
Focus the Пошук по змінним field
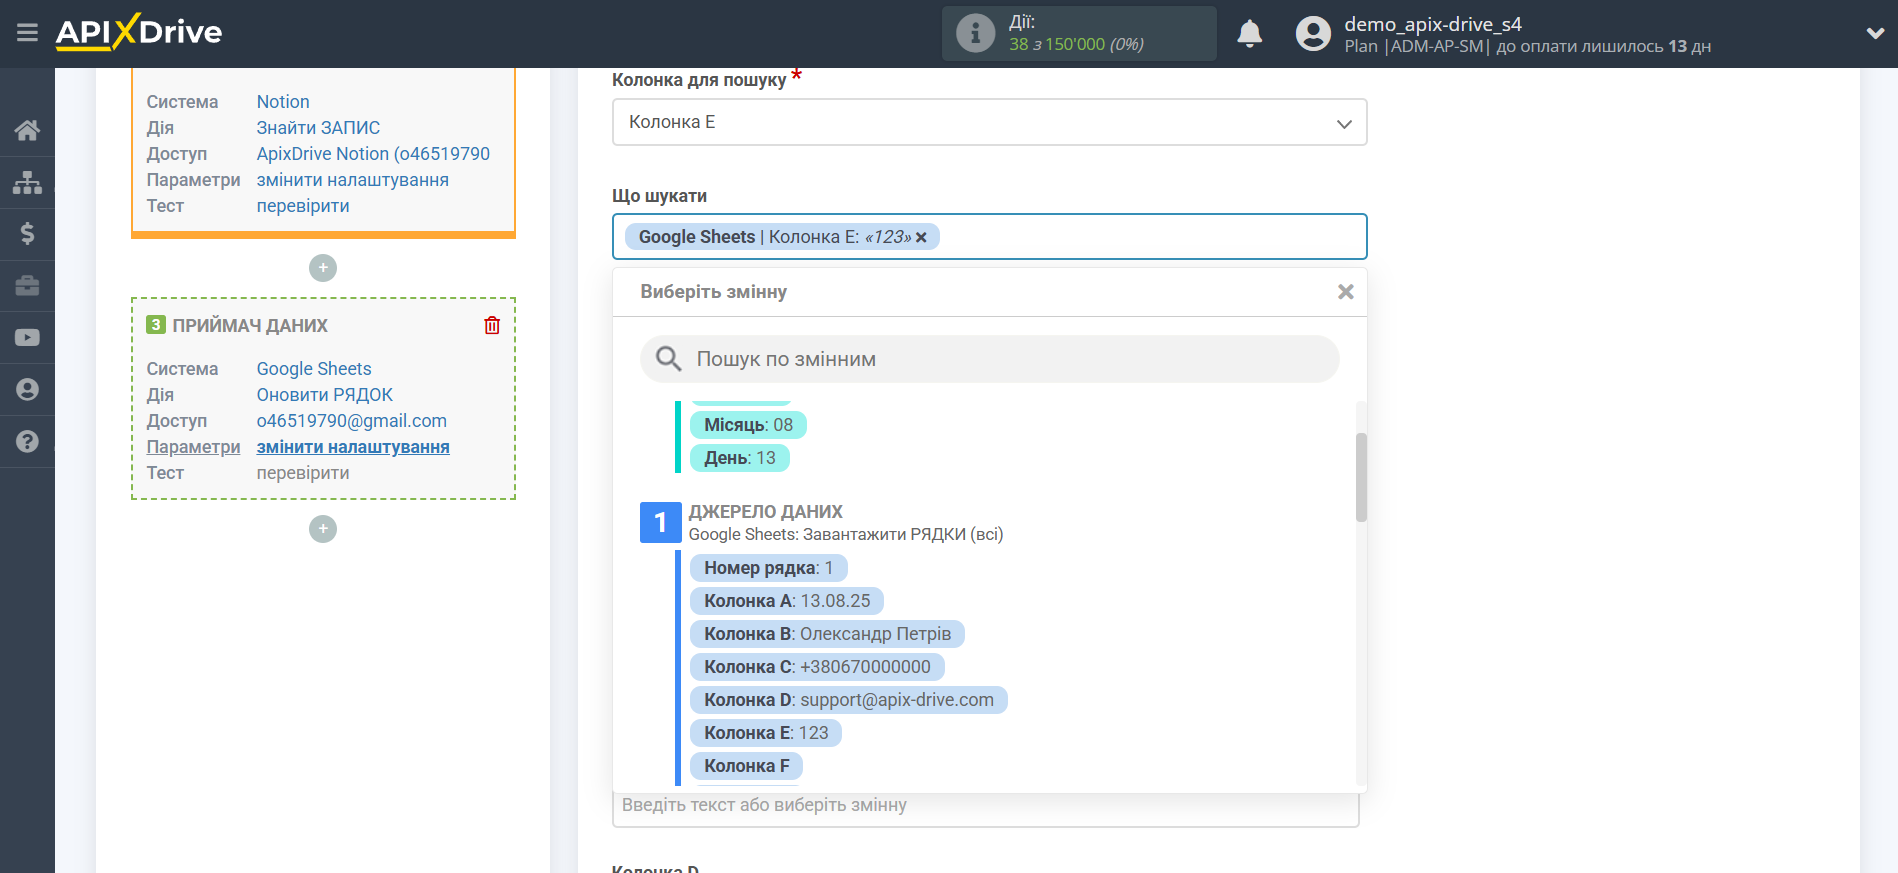tap(989, 359)
